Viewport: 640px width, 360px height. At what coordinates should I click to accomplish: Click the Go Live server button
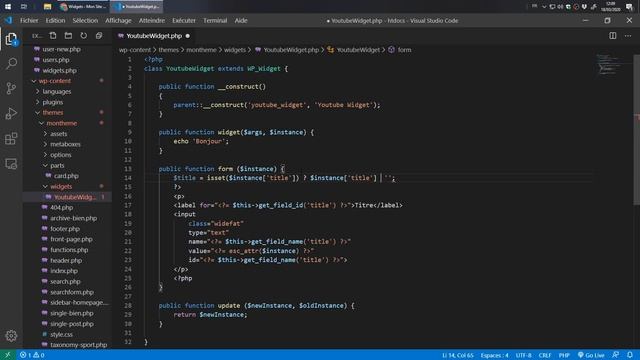point(591,355)
